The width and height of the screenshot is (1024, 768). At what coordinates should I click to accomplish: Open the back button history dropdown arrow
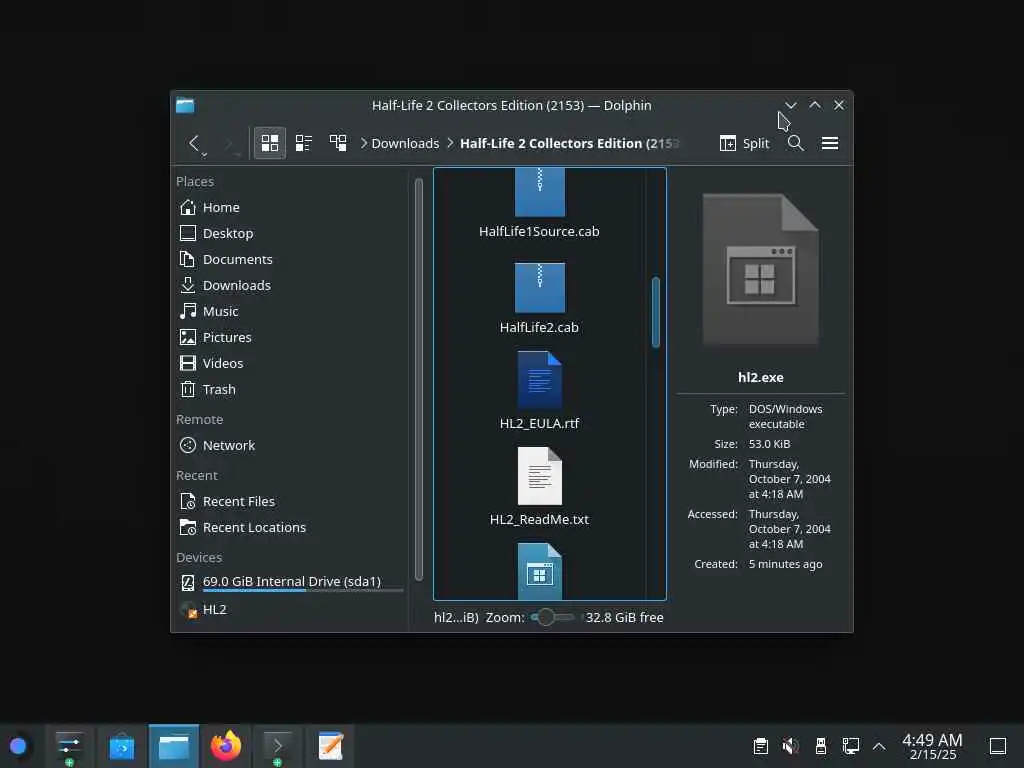[x=204, y=154]
